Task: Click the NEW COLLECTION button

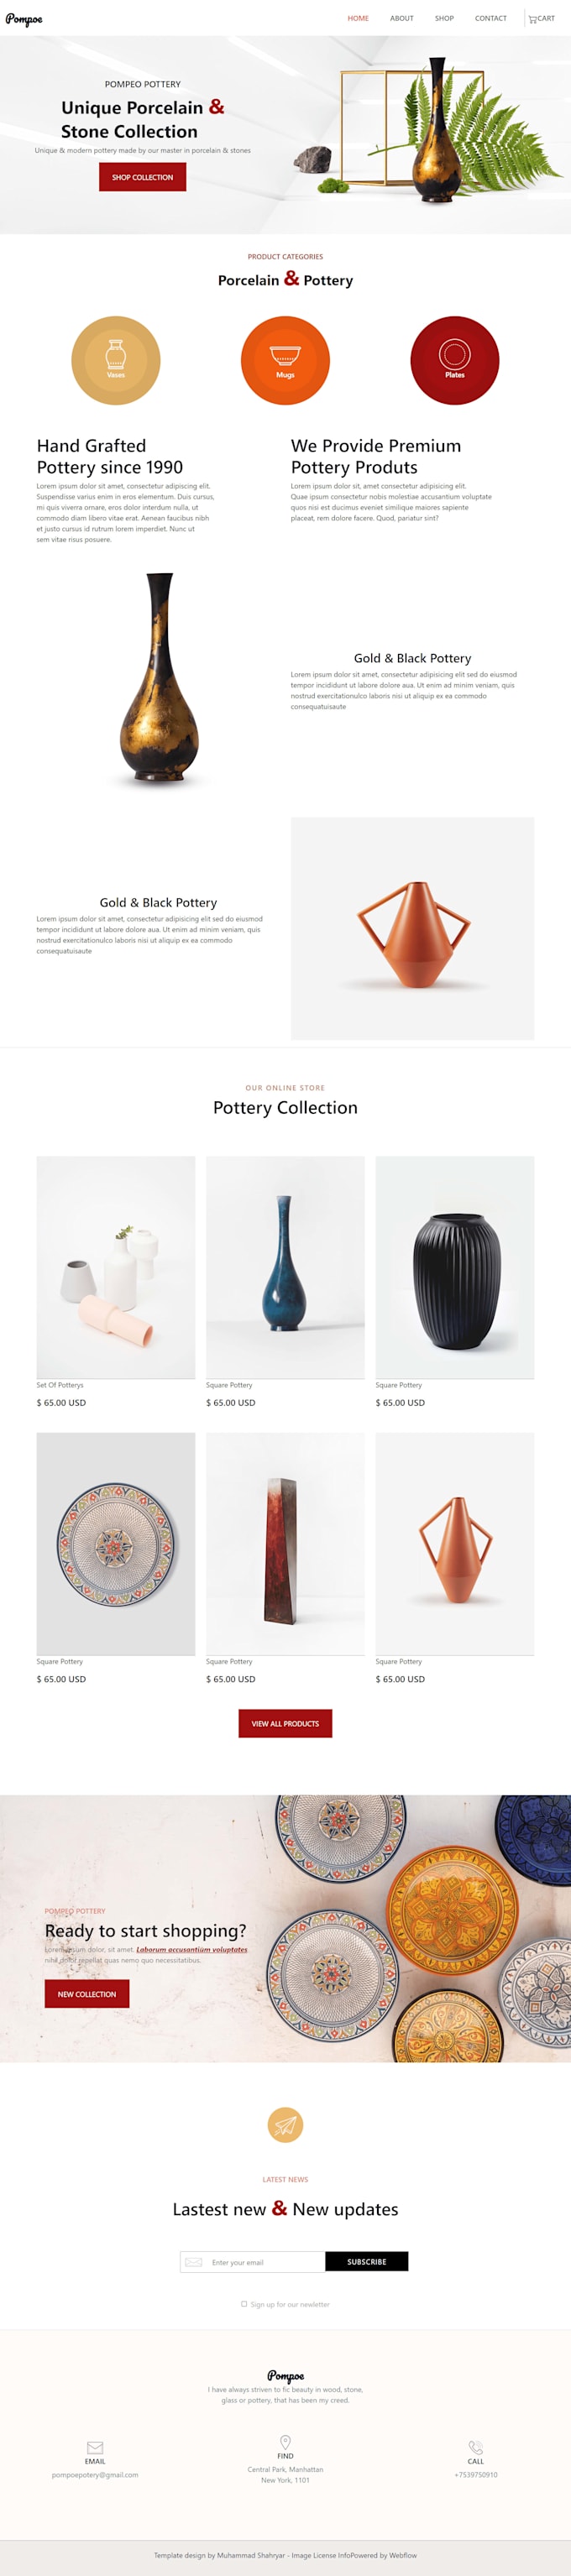Action: point(87,1993)
